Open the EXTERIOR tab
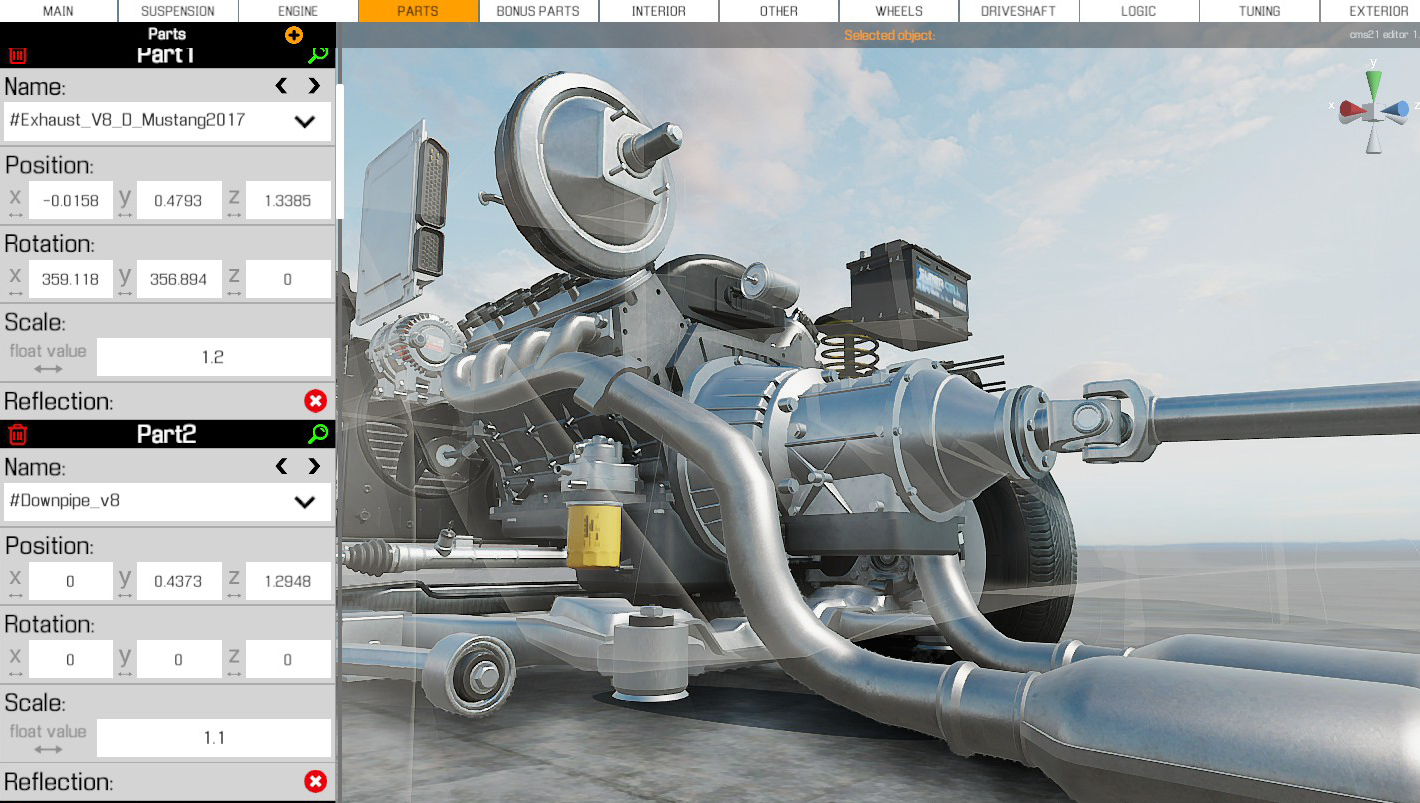 tap(1378, 11)
